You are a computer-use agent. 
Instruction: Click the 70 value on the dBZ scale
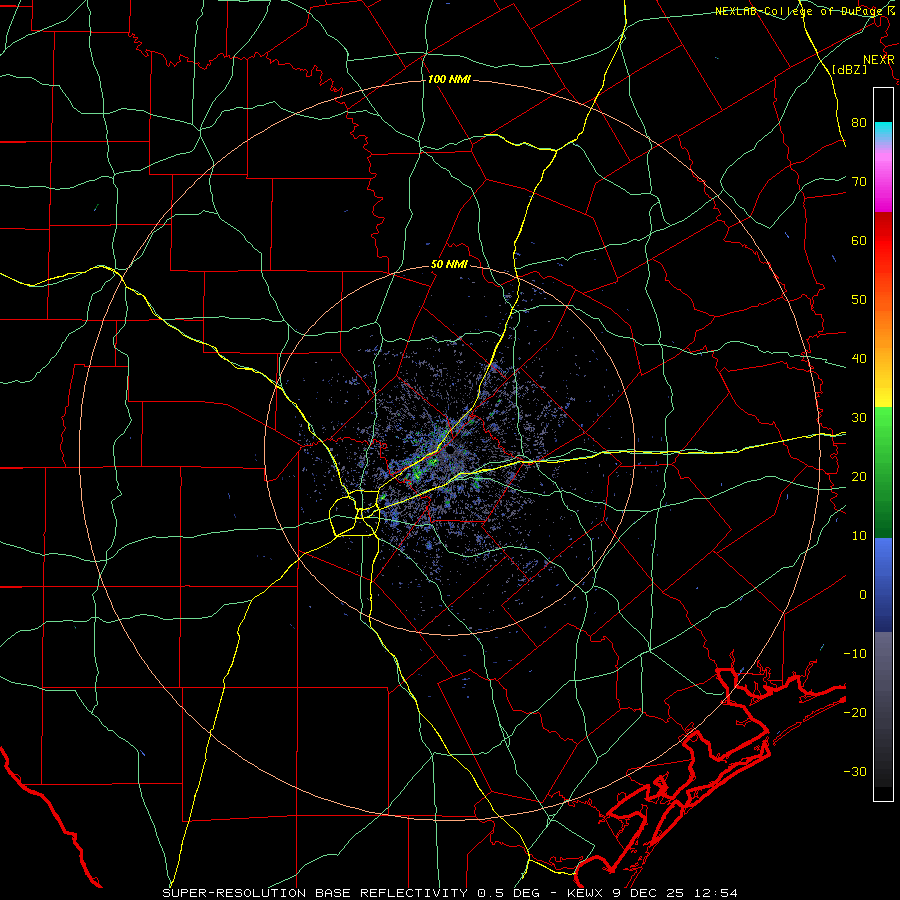point(859,181)
